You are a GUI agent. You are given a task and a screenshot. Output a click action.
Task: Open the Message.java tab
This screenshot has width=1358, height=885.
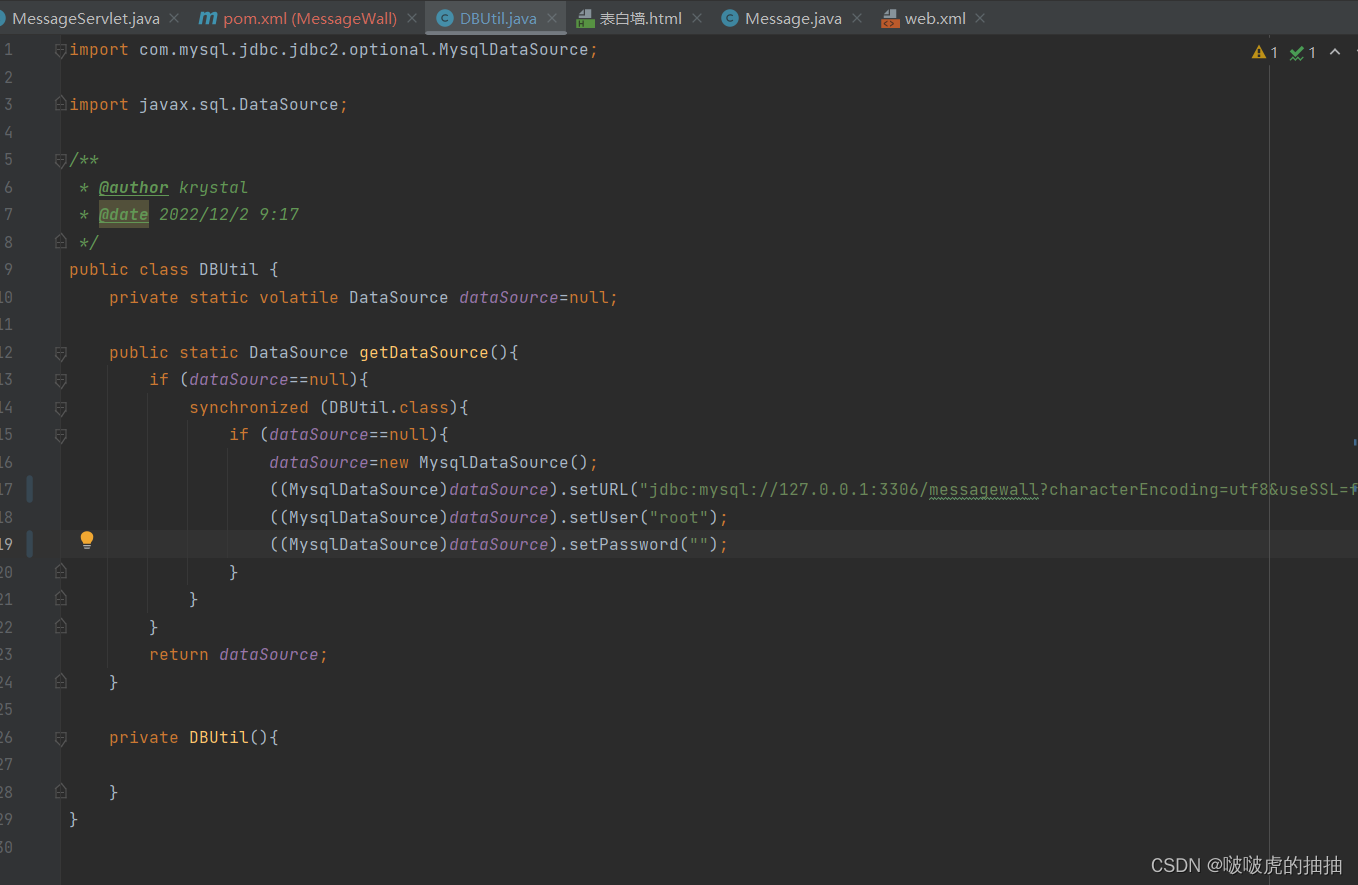click(793, 18)
